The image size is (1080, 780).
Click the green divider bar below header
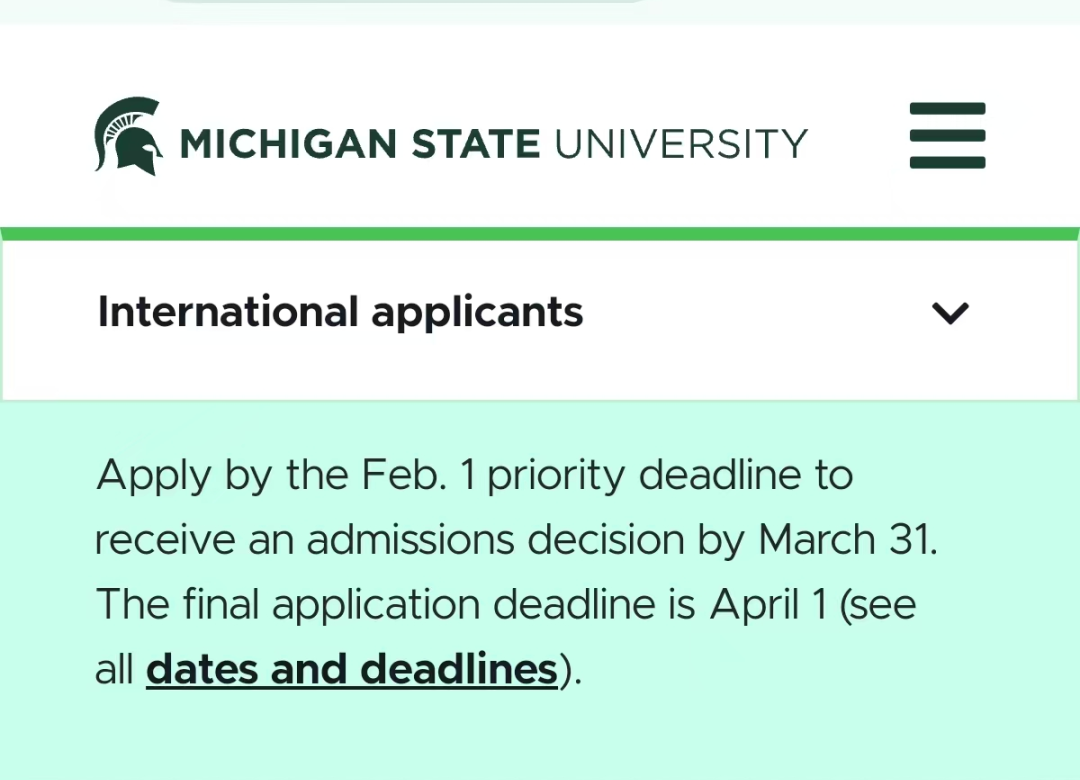pyautogui.click(x=540, y=234)
